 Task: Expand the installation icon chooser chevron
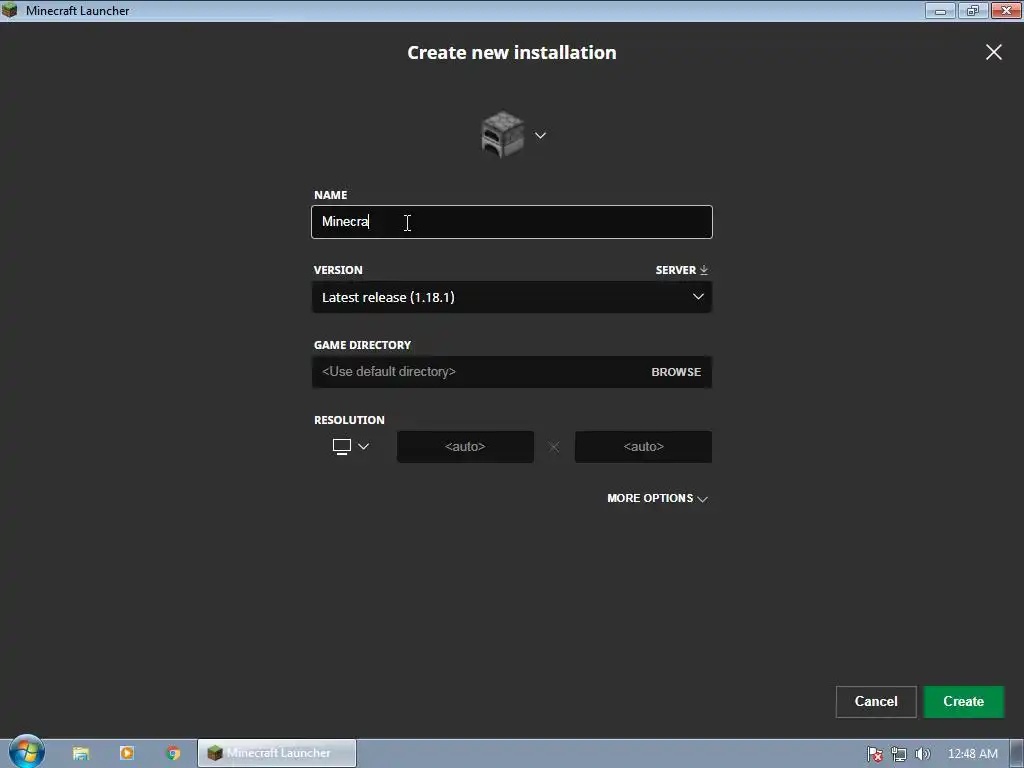(x=540, y=135)
